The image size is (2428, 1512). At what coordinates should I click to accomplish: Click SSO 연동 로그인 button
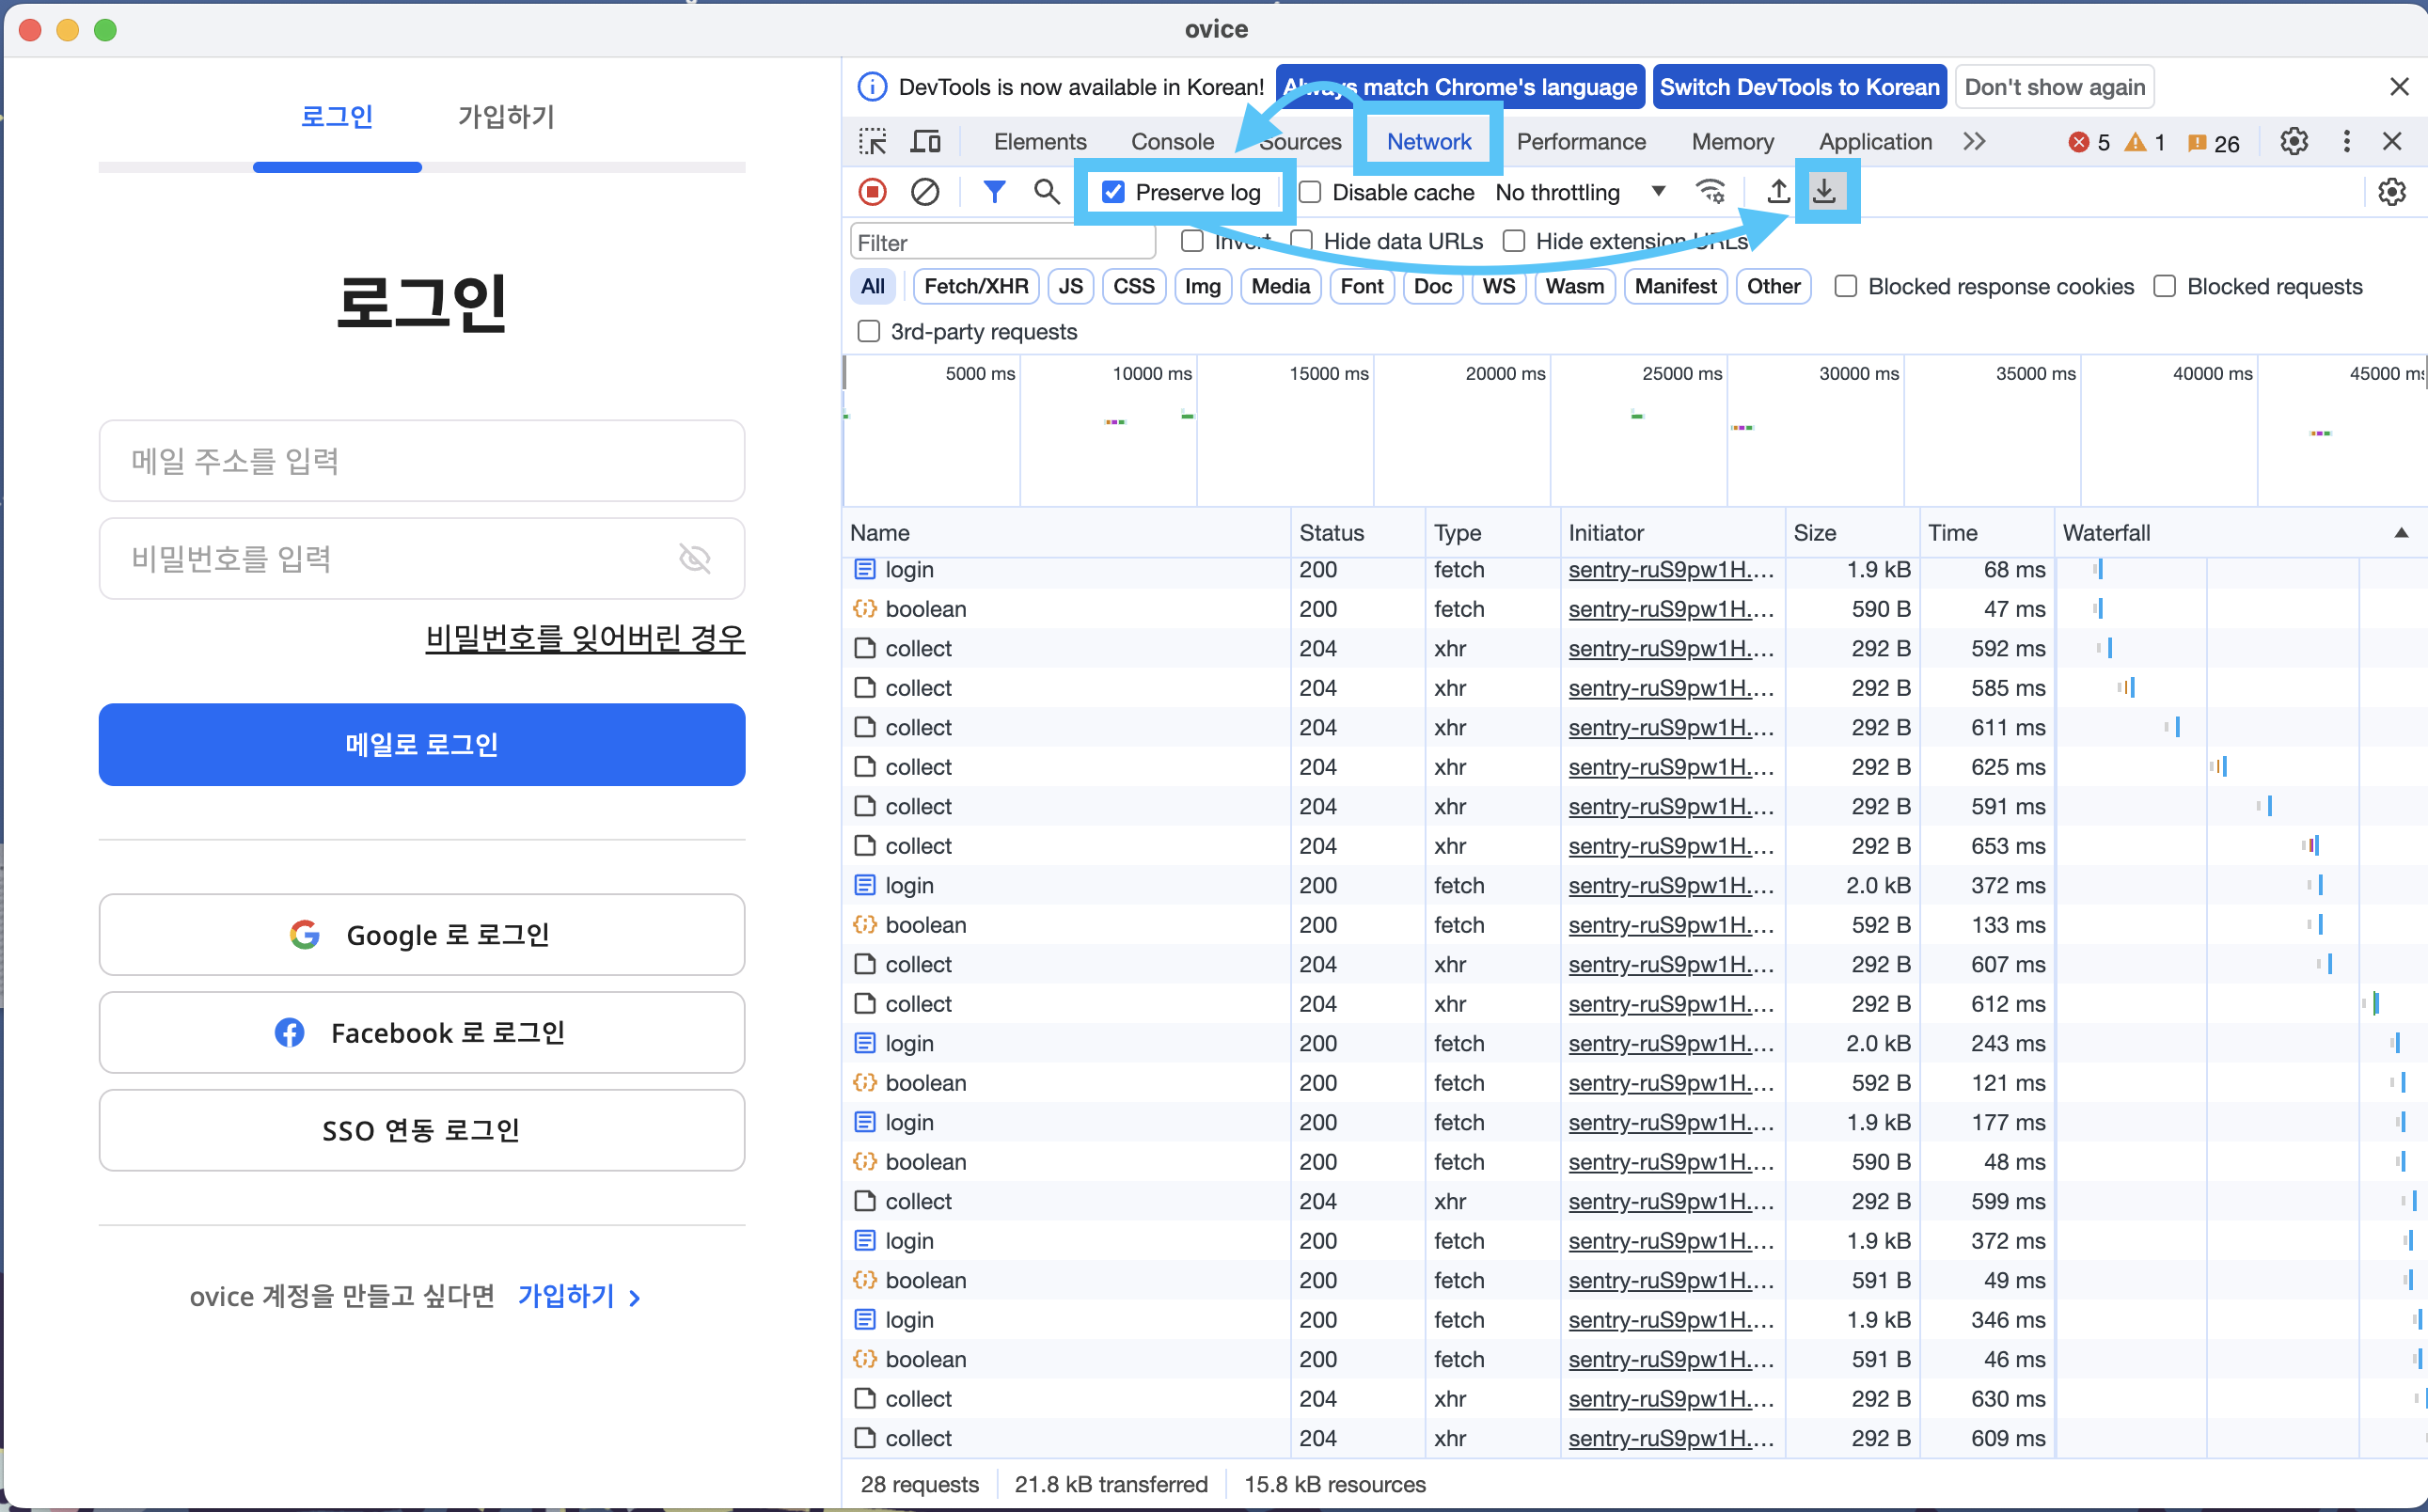[422, 1131]
